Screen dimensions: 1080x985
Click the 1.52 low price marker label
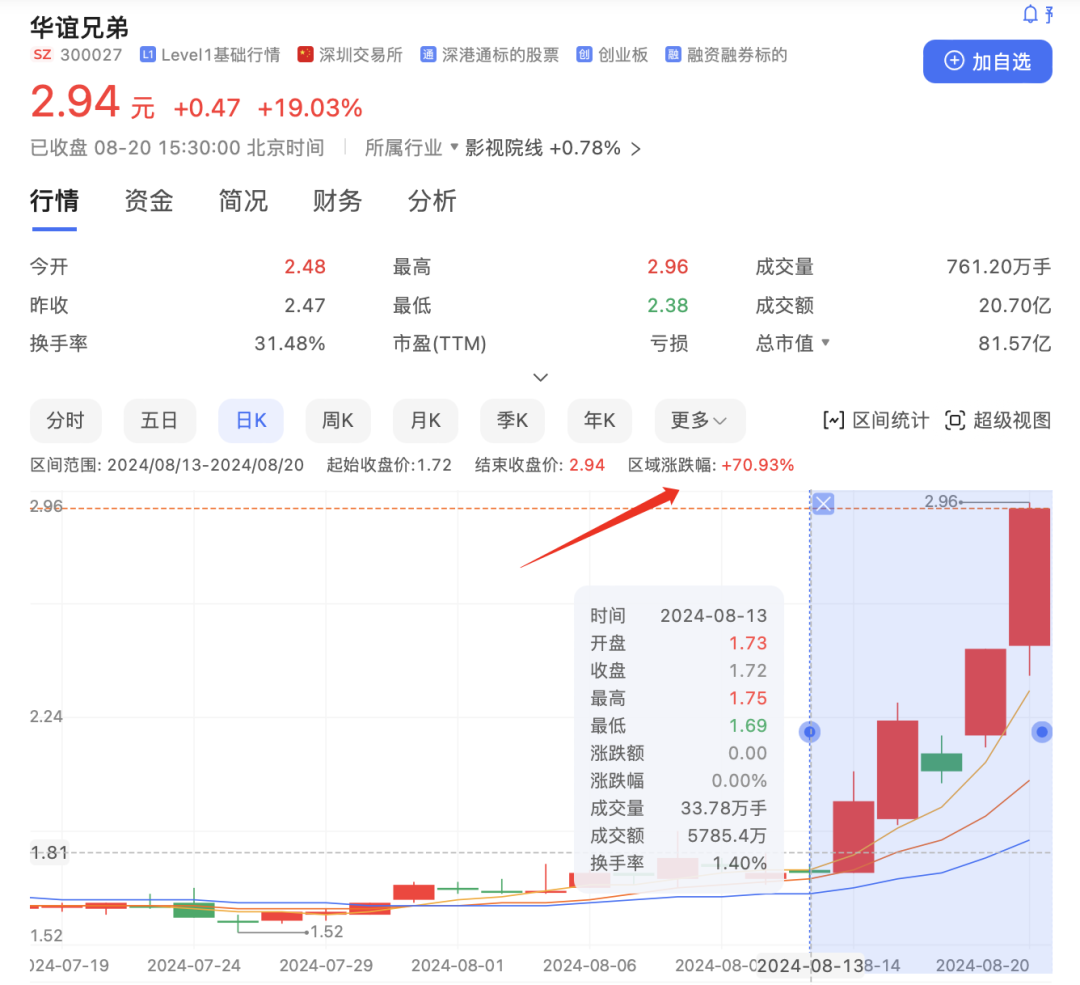pos(326,932)
